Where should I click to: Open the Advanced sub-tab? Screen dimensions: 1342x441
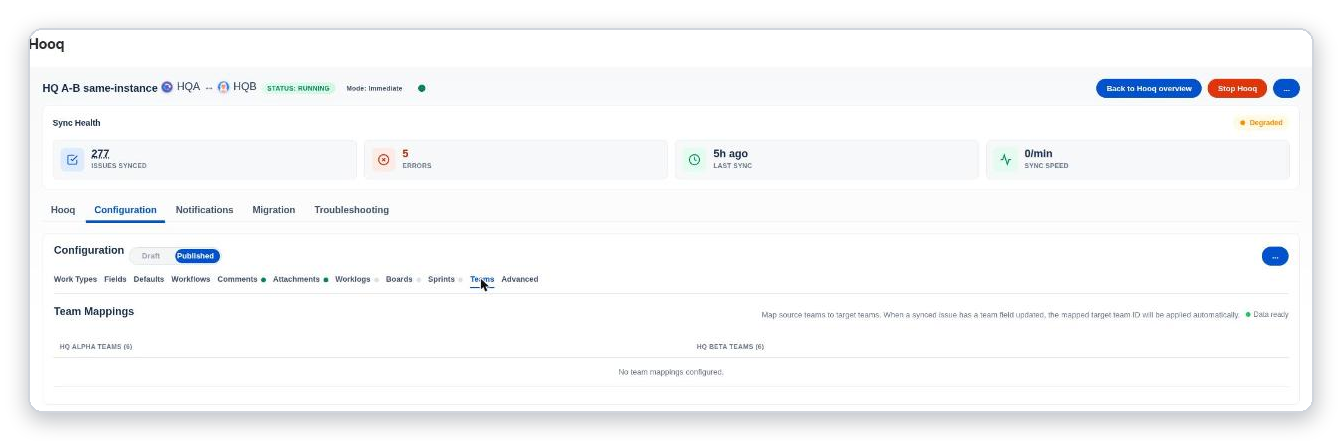click(x=520, y=279)
